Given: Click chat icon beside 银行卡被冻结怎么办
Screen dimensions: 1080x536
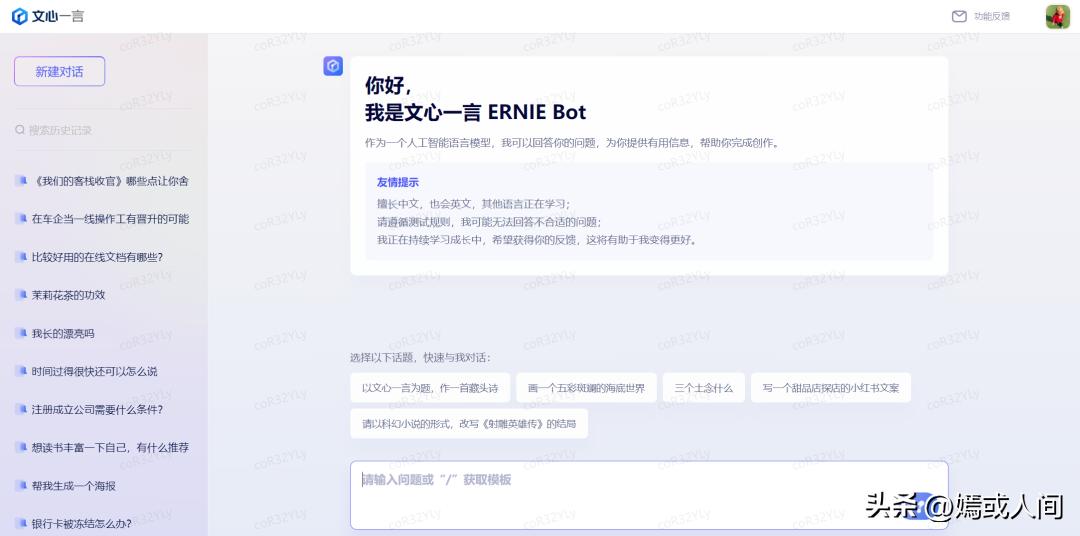Looking at the screenshot, I should click(21, 524).
